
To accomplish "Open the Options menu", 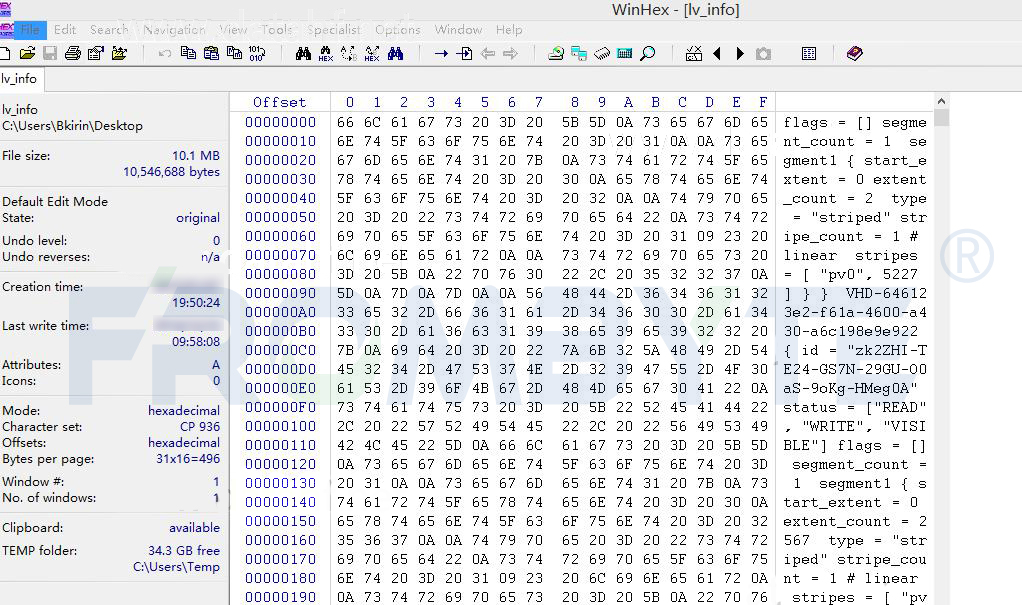I will click(398, 29).
